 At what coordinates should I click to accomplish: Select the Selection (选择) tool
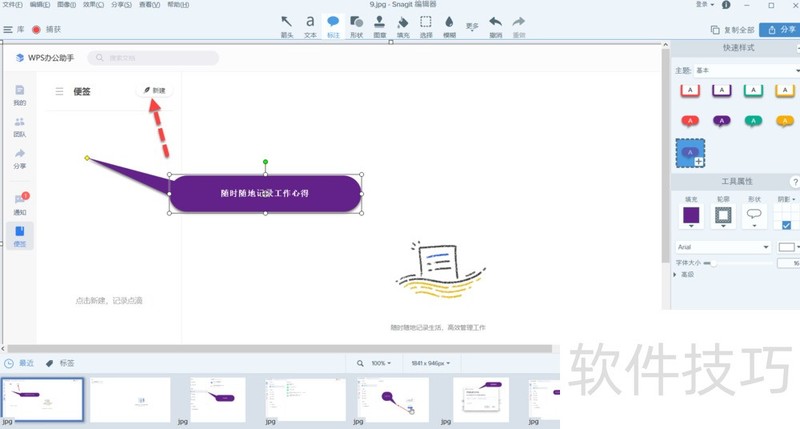426,24
